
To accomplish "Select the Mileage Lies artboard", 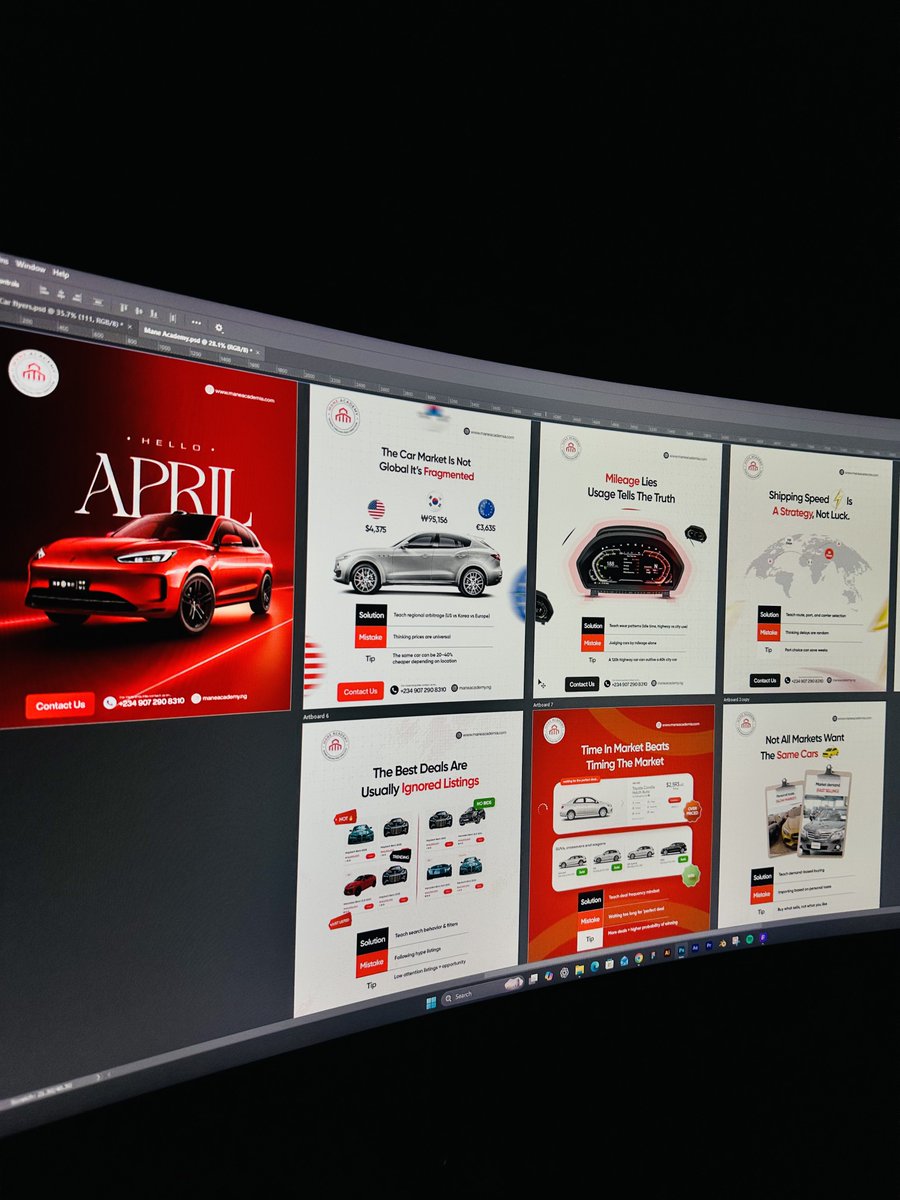I will point(627,558).
